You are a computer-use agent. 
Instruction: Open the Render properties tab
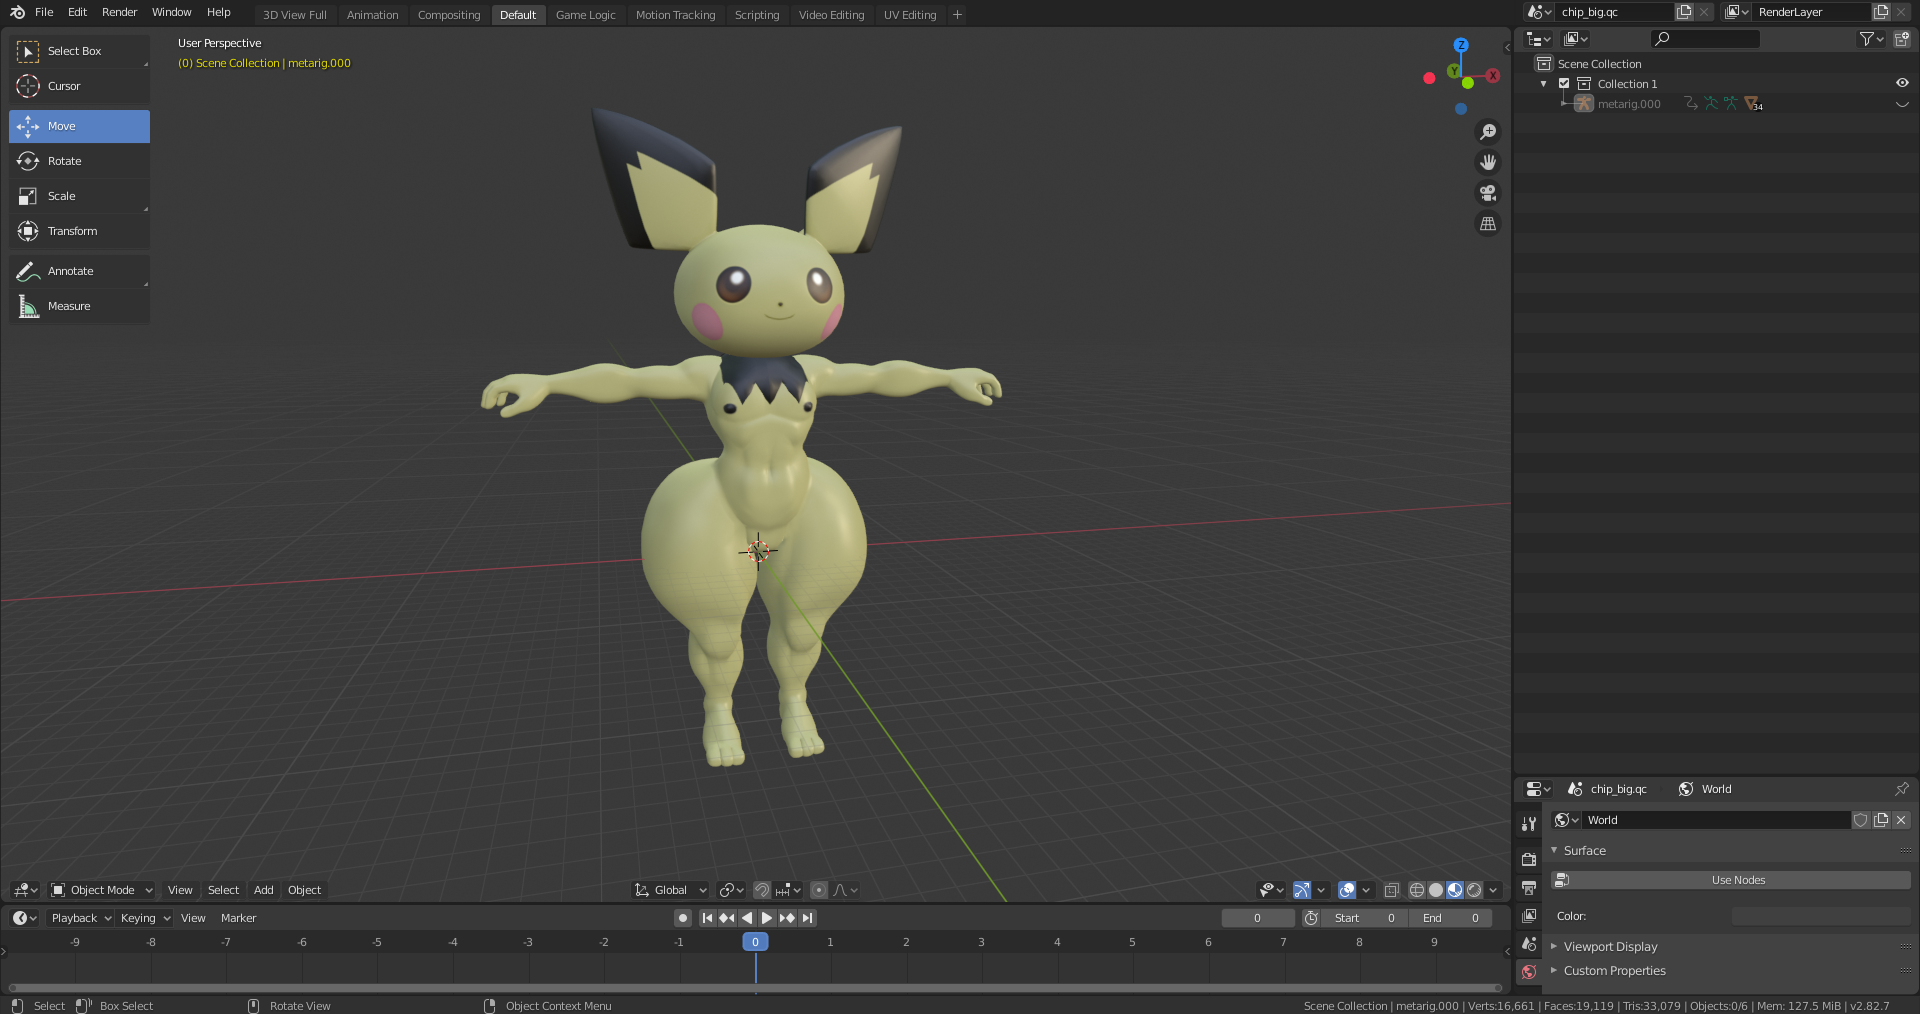tap(1528, 859)
